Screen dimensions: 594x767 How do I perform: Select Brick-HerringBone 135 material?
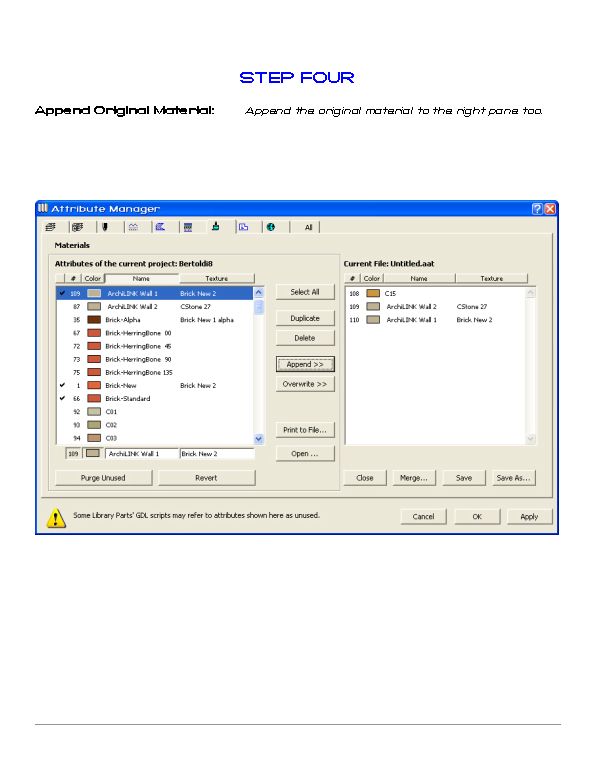(x=155, y=373)
